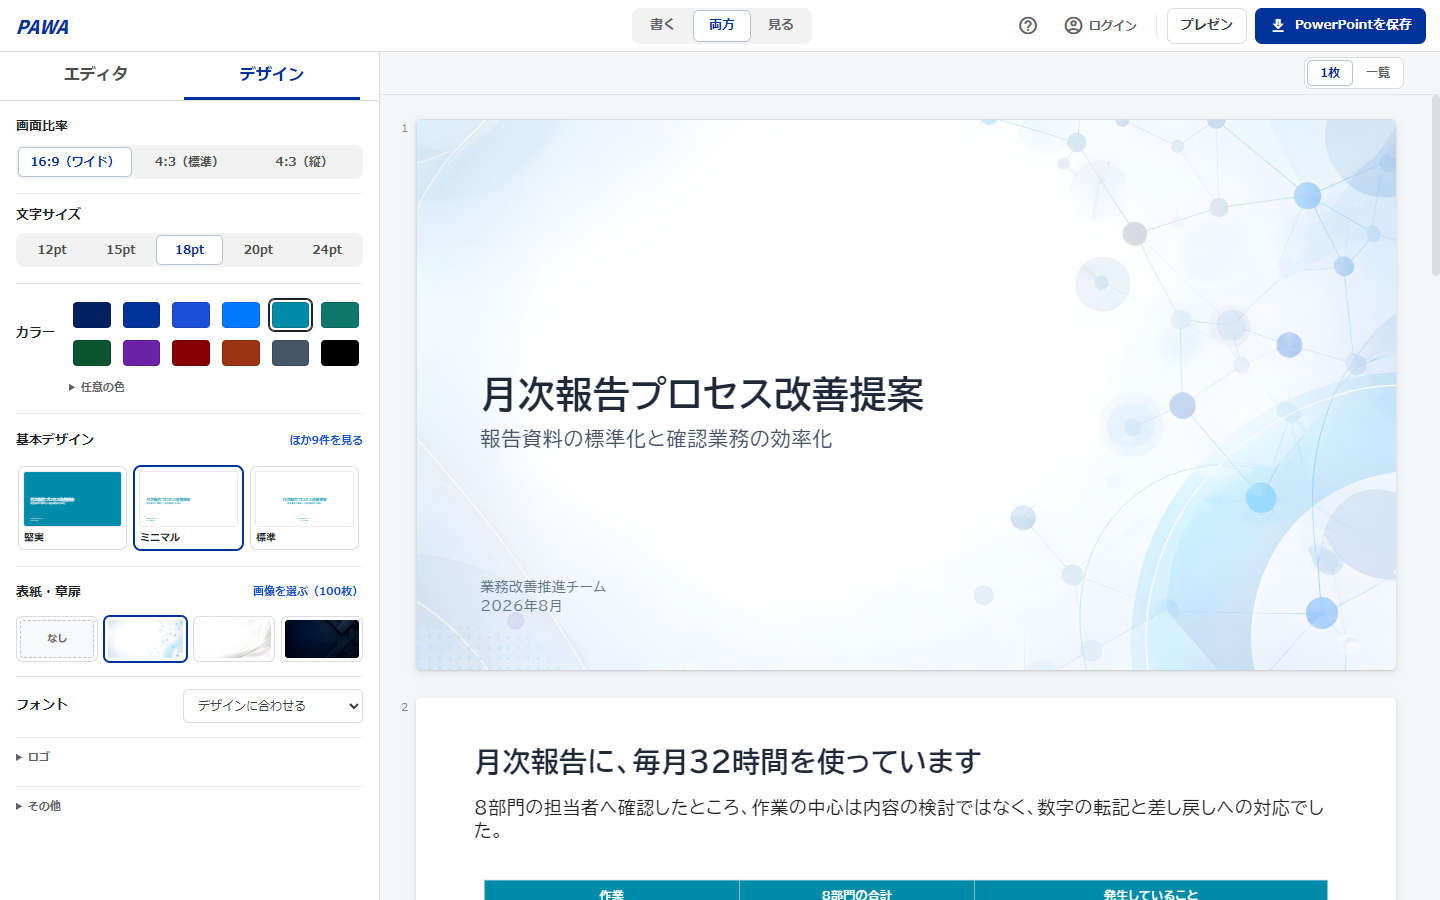The width and height of the screenshot is (1440, 900).
Task: Pick the dark red color swatch
Action: tap(191, 353)
